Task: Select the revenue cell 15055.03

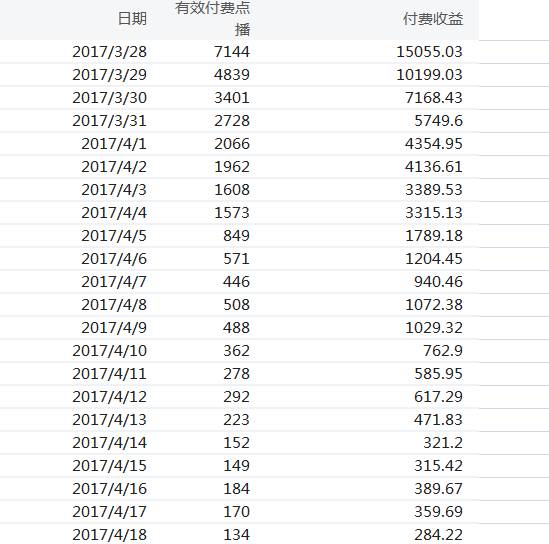Action: [x=429, y=52]
